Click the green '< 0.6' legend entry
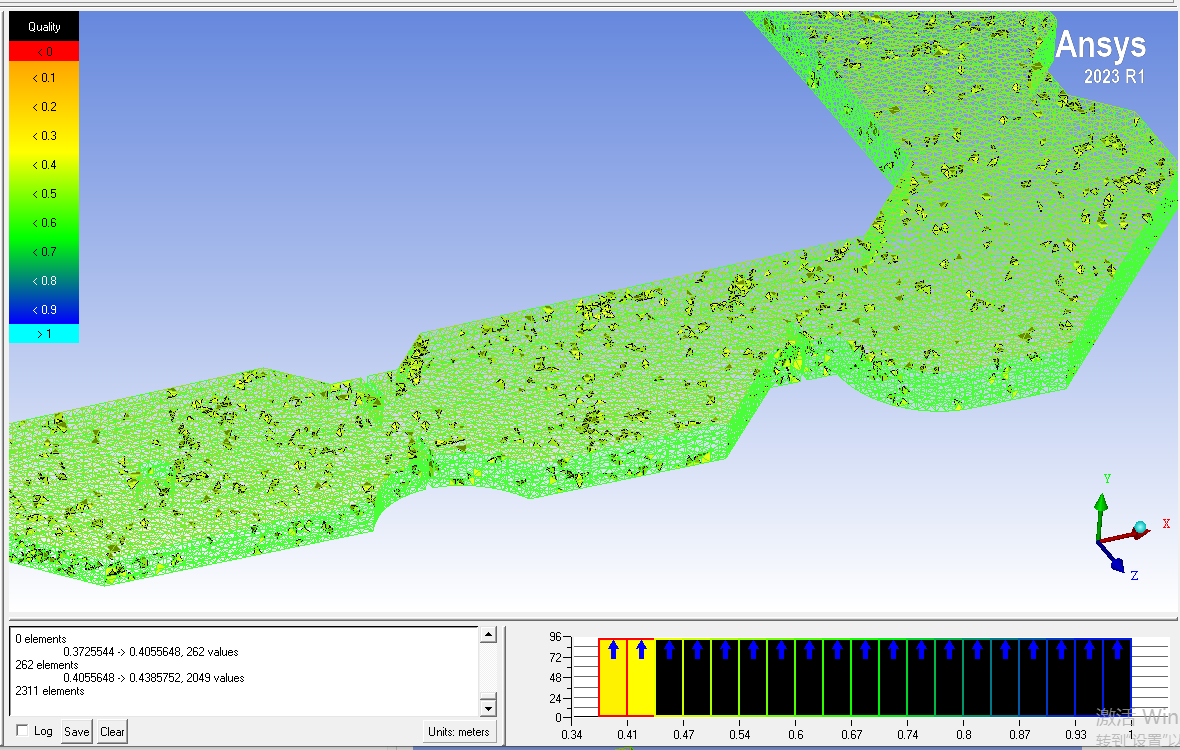1180x750 pixels. click(x=44, y=223)
